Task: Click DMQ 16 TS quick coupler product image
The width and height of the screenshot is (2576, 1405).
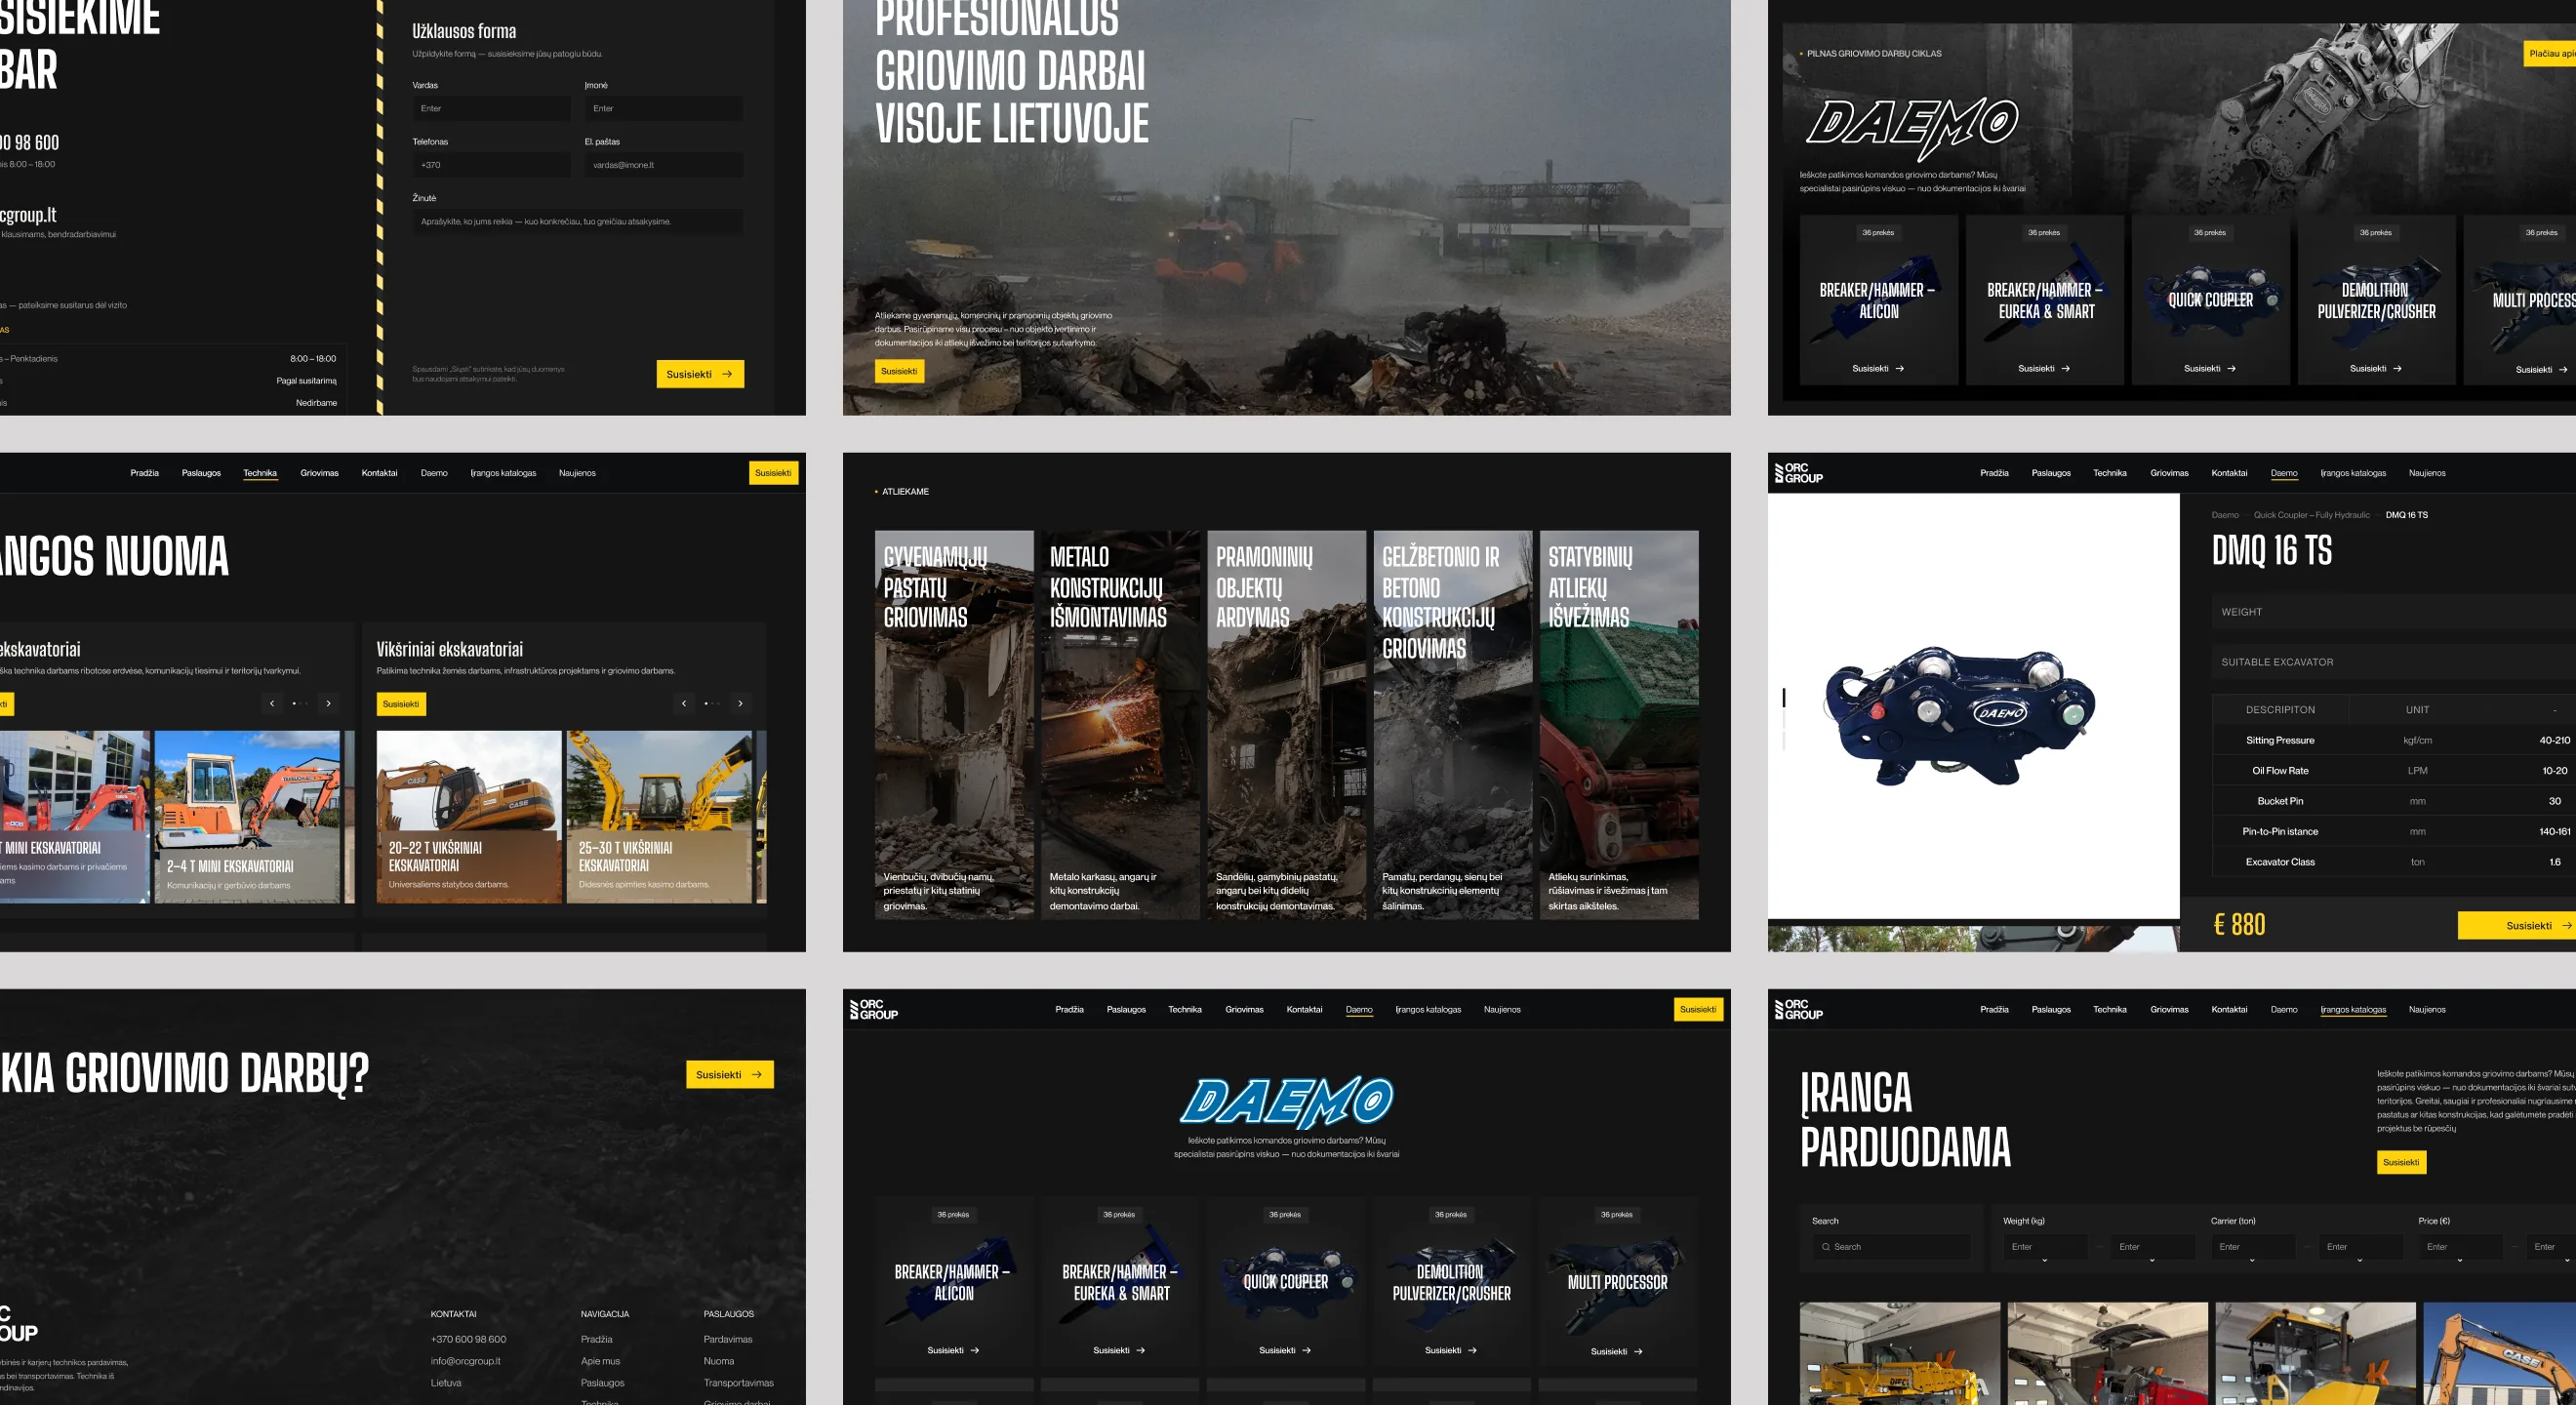Action: [x=1960, y=714]
